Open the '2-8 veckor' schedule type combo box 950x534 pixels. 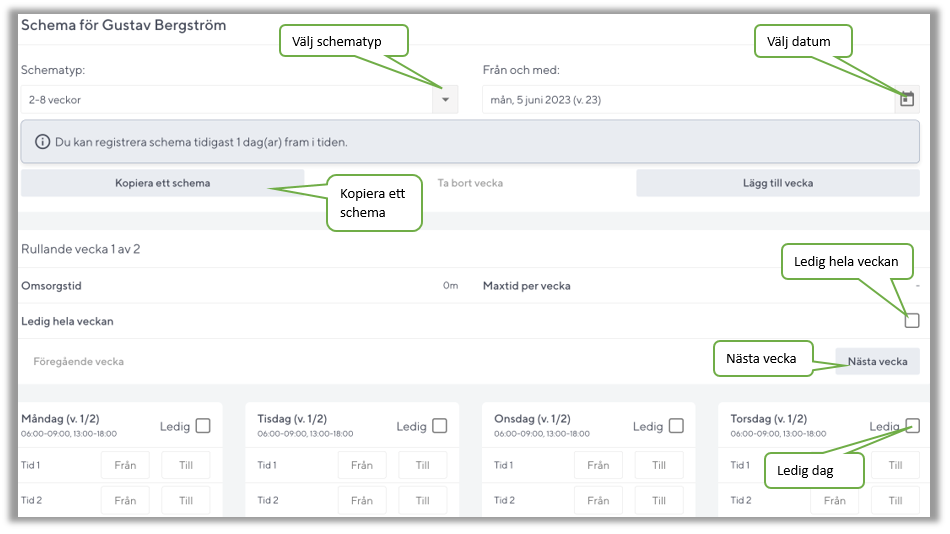coord(226,99)
